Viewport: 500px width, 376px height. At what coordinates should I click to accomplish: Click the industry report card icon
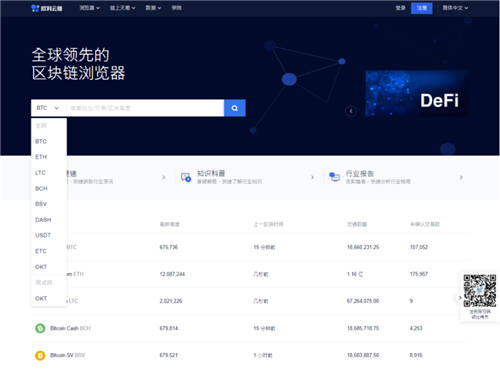pos(334,177)
